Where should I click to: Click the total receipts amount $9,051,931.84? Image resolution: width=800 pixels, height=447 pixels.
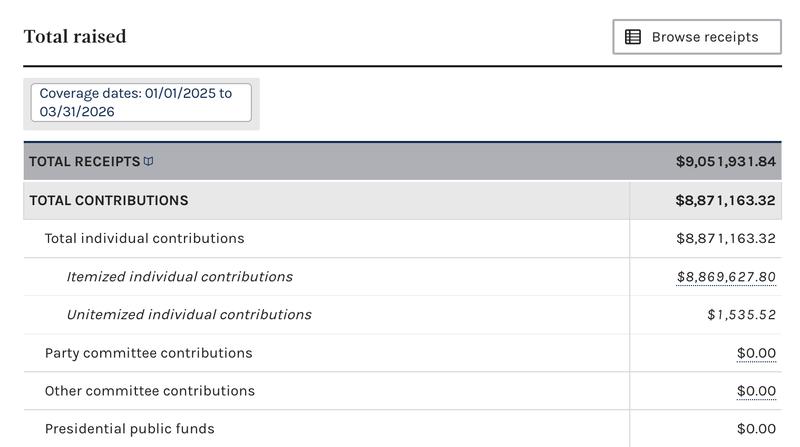726,162
